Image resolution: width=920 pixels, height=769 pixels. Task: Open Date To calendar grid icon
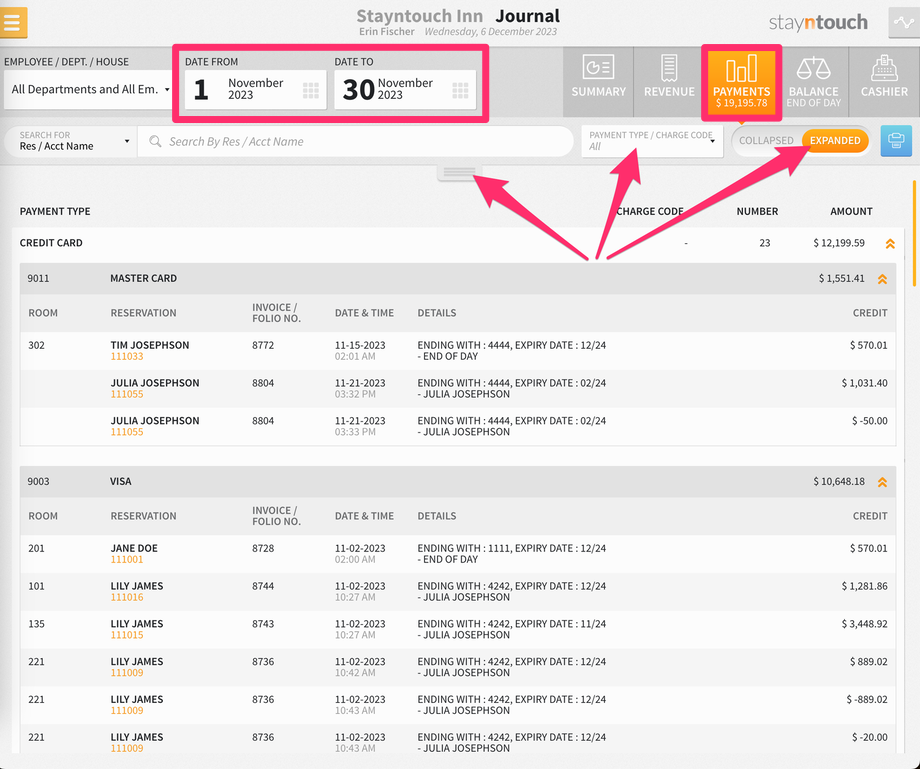[x=460, y=90]
